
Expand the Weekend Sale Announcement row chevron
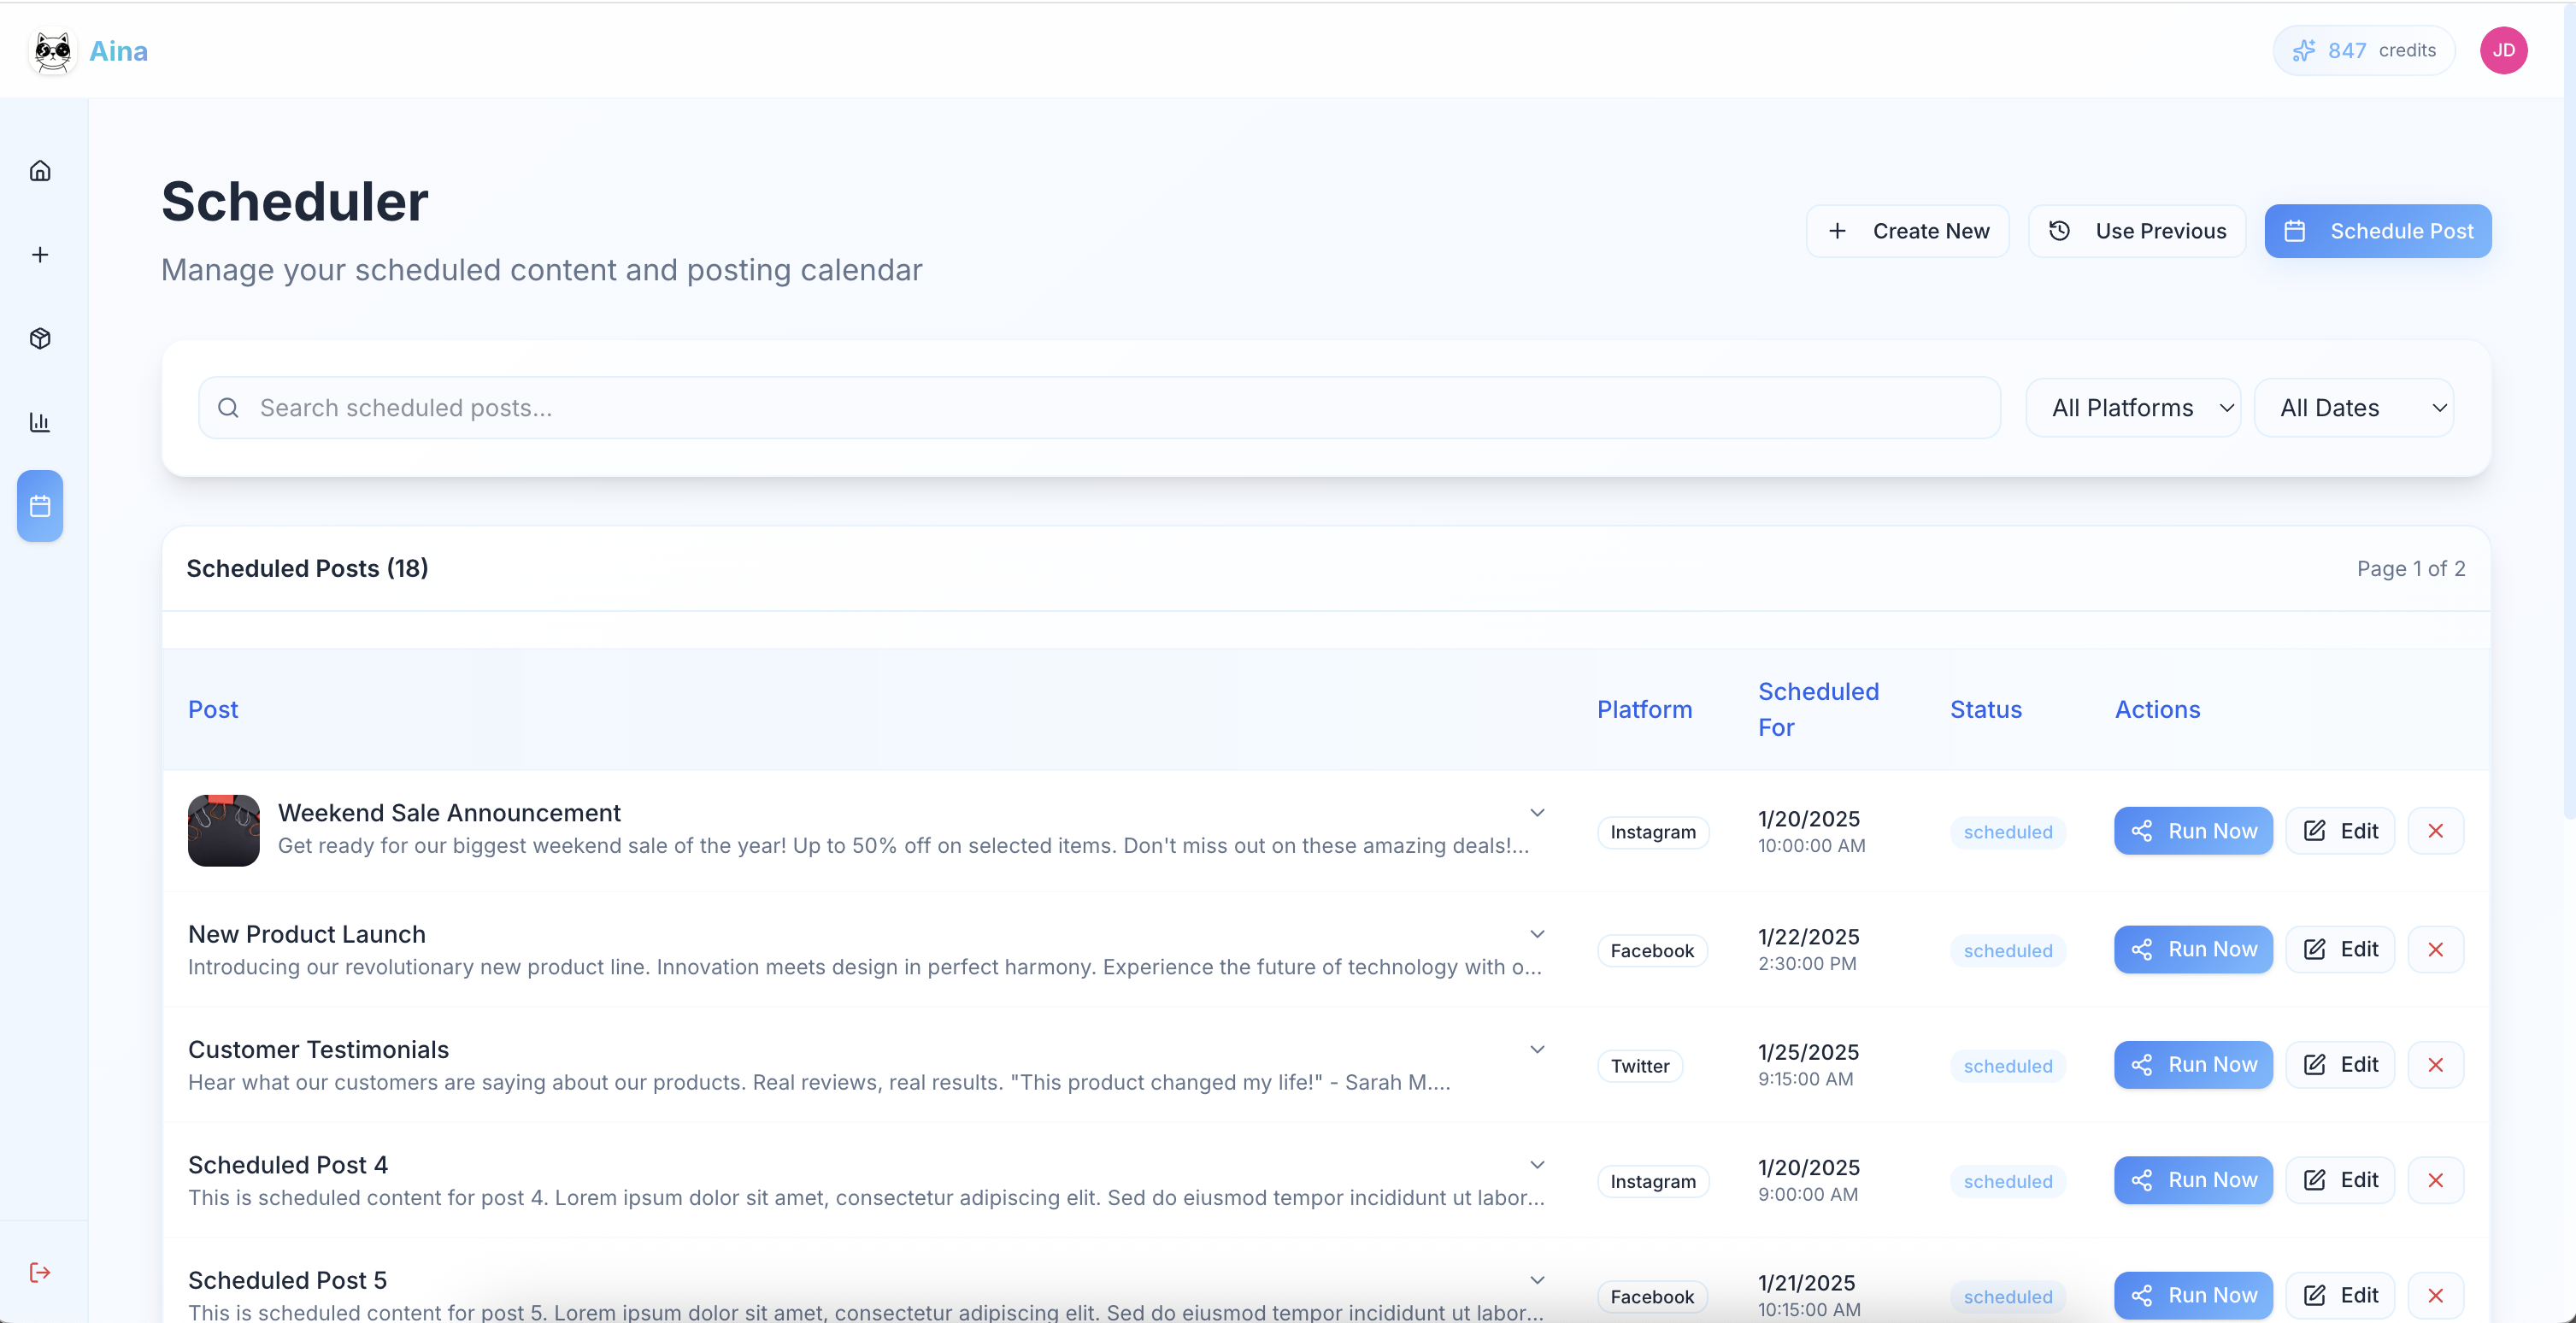tap(1537, 813)
